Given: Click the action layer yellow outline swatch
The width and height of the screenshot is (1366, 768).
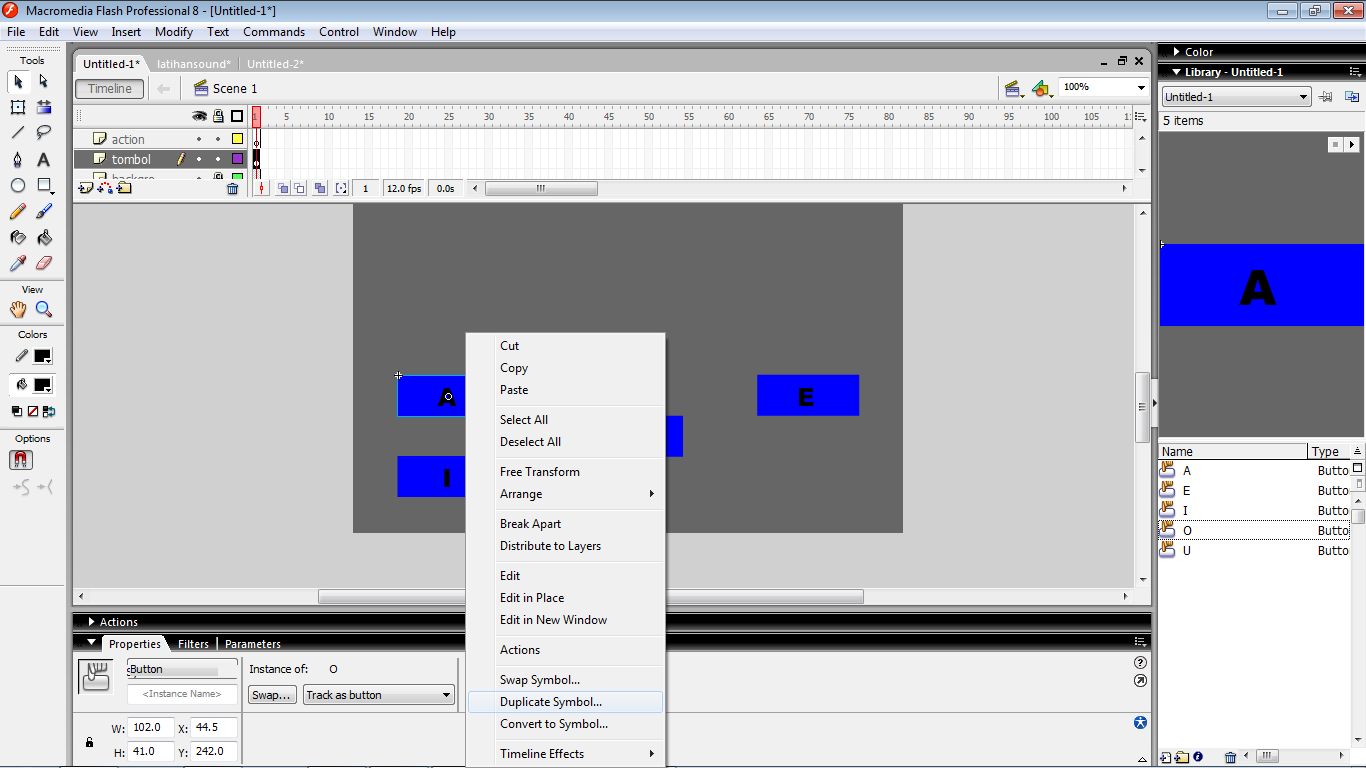Looking at the screenshot, I should [237, 140].
